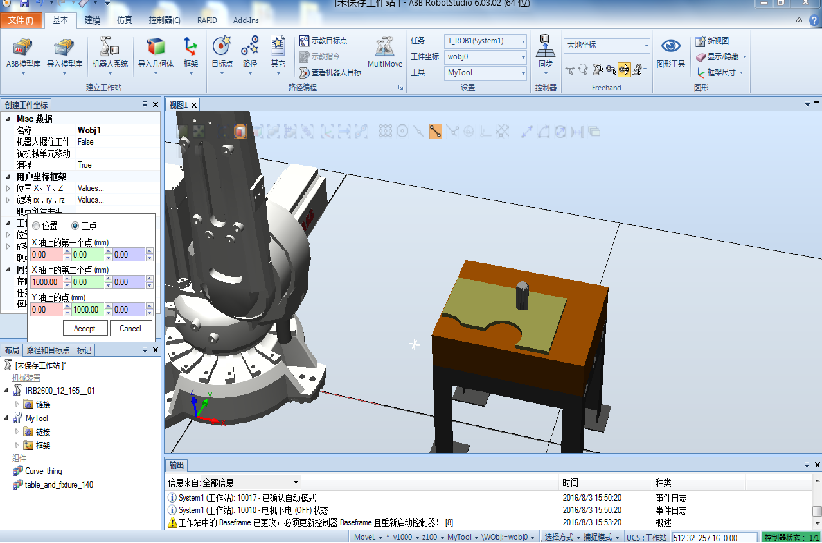Click the first X-axis point X value field
Viewport: 822px width, 543px height.
pos(46,255)
